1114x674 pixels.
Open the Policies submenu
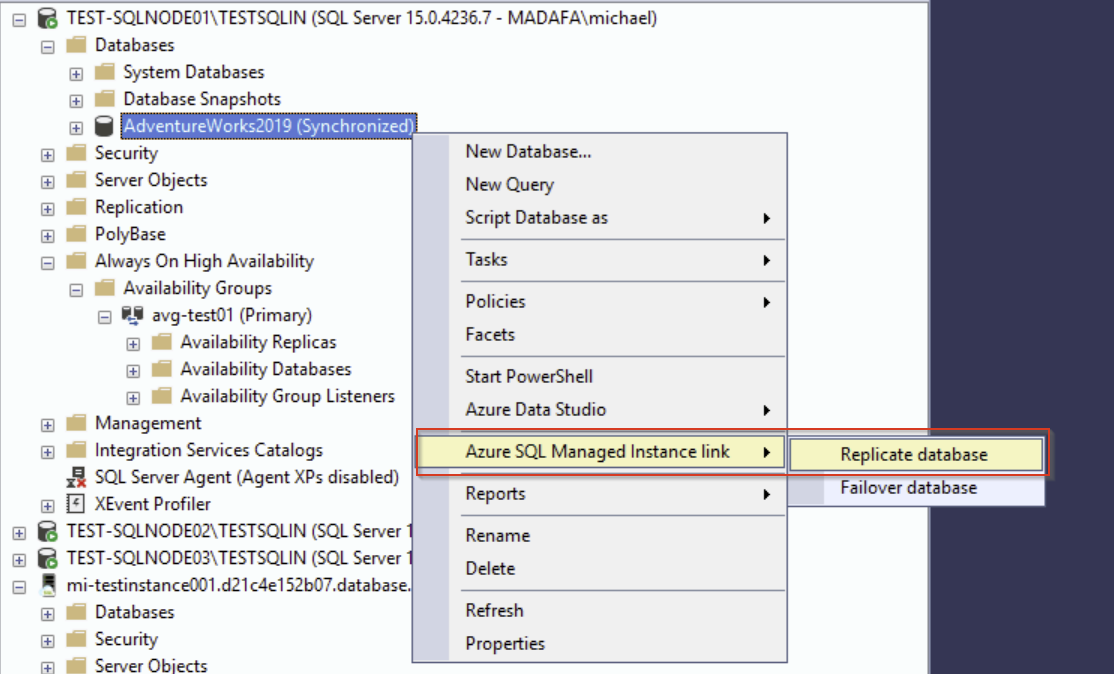point(600,301)
